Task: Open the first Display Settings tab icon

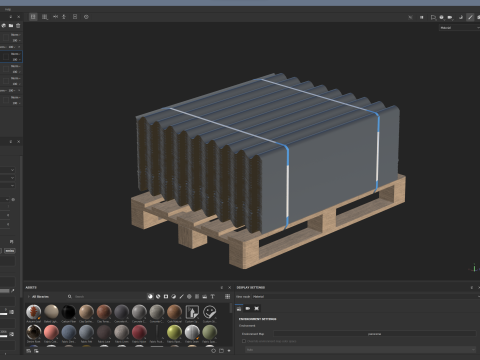Action: pos(239,309)
